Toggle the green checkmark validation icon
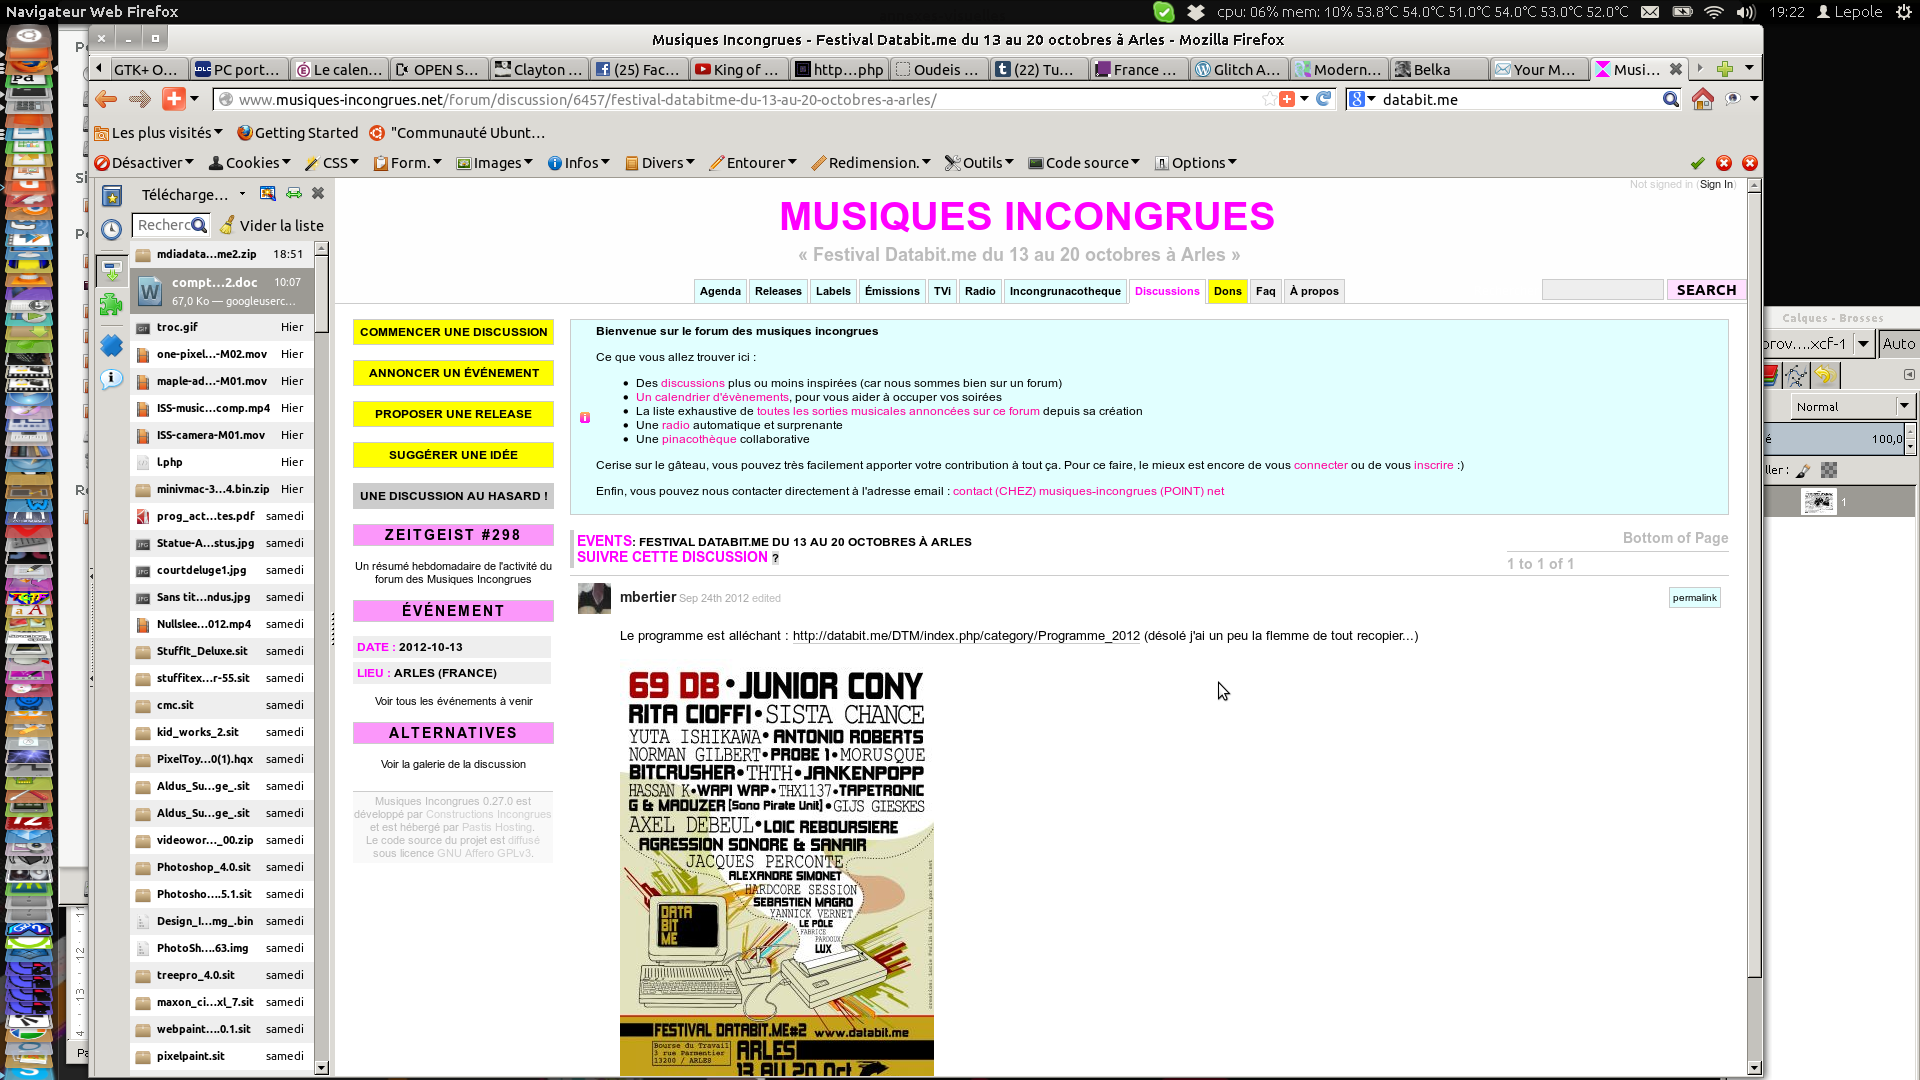The height and width of the screenshot is (1080, 1920). click(x=1697, y=163)
